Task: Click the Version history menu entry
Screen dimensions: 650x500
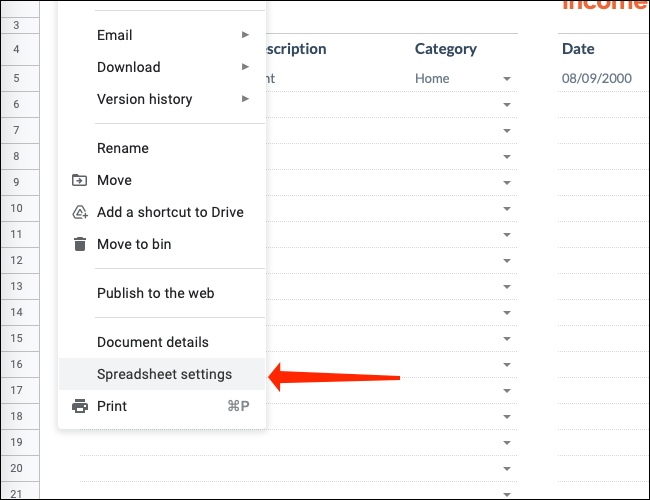Action: pos(144,99)
